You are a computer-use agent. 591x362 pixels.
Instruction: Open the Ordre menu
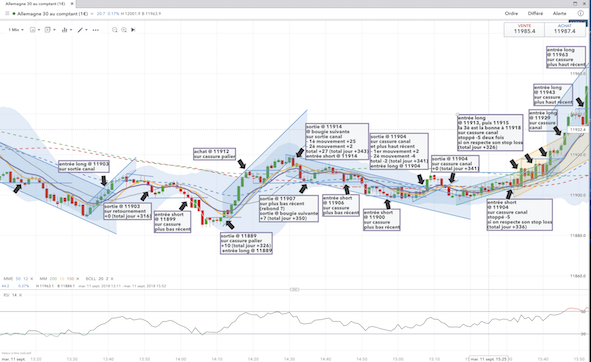(511, 14)
